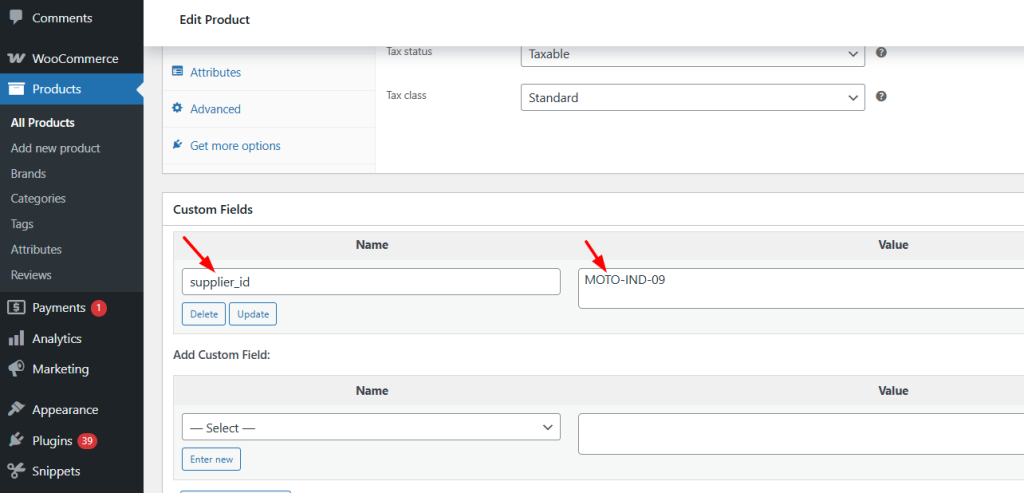Click the Enter new button
The height and width of the screenshot is (493, 1024).
coord(212,459)
